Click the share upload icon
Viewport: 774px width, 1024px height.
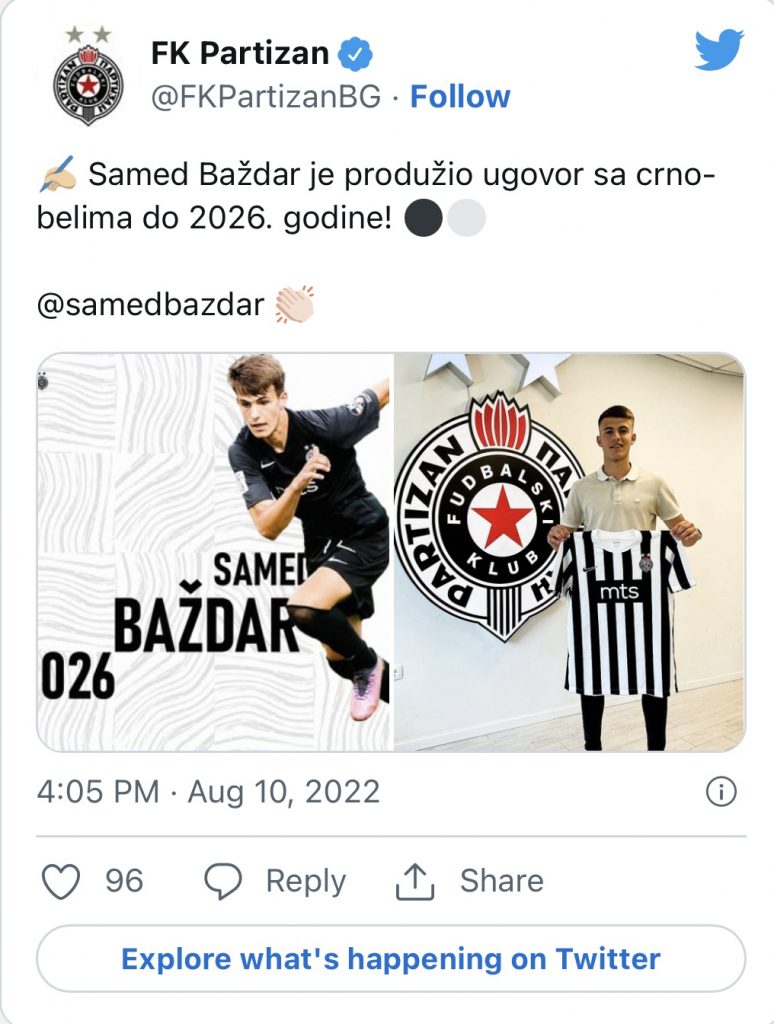[414, 881]
